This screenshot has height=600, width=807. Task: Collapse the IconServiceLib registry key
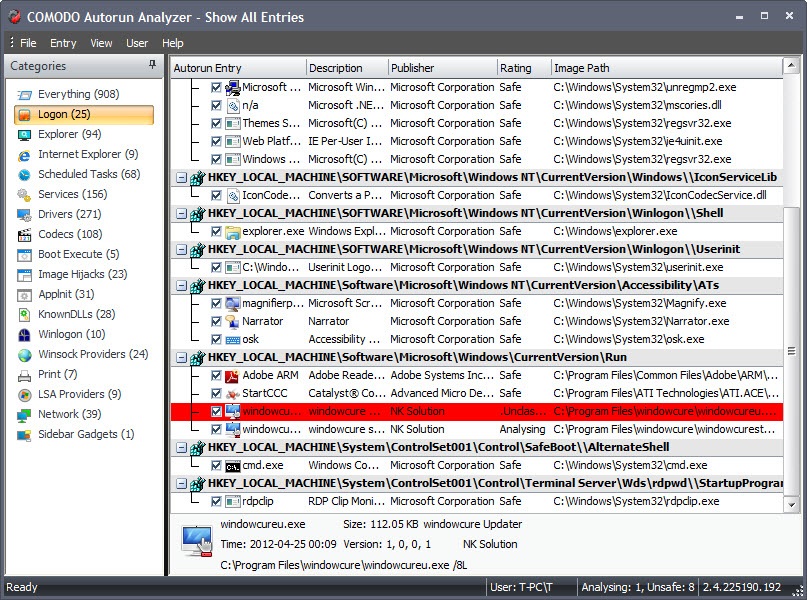click(181, 178)
